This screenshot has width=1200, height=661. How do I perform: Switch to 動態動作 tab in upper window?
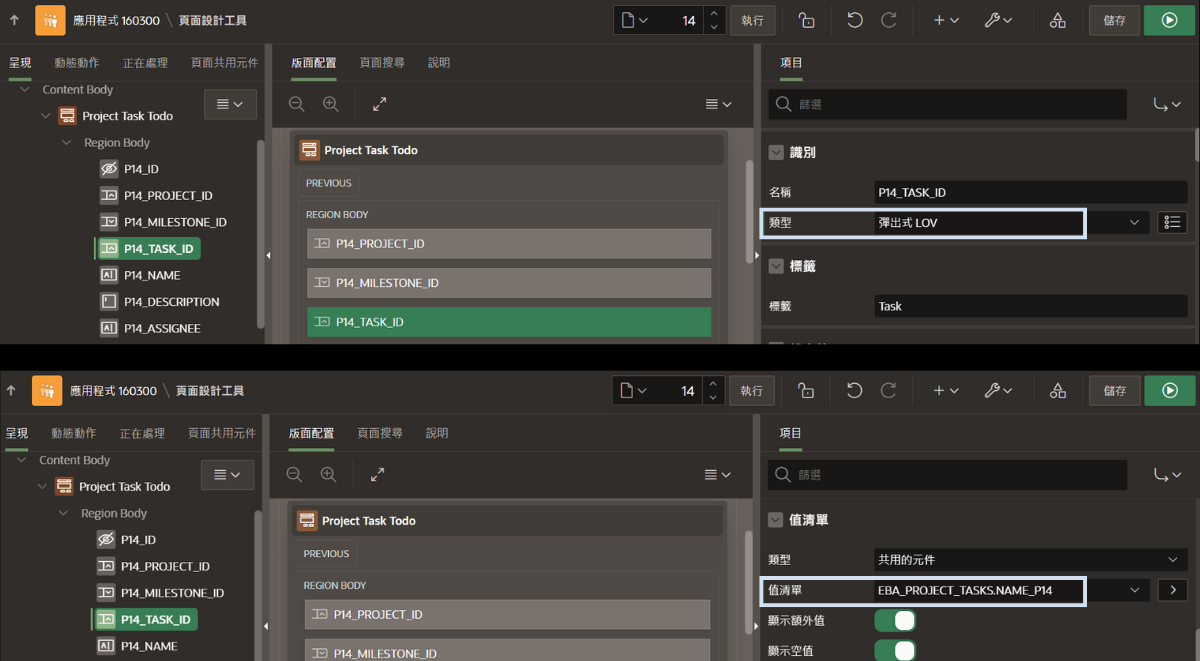pos(76,62)
